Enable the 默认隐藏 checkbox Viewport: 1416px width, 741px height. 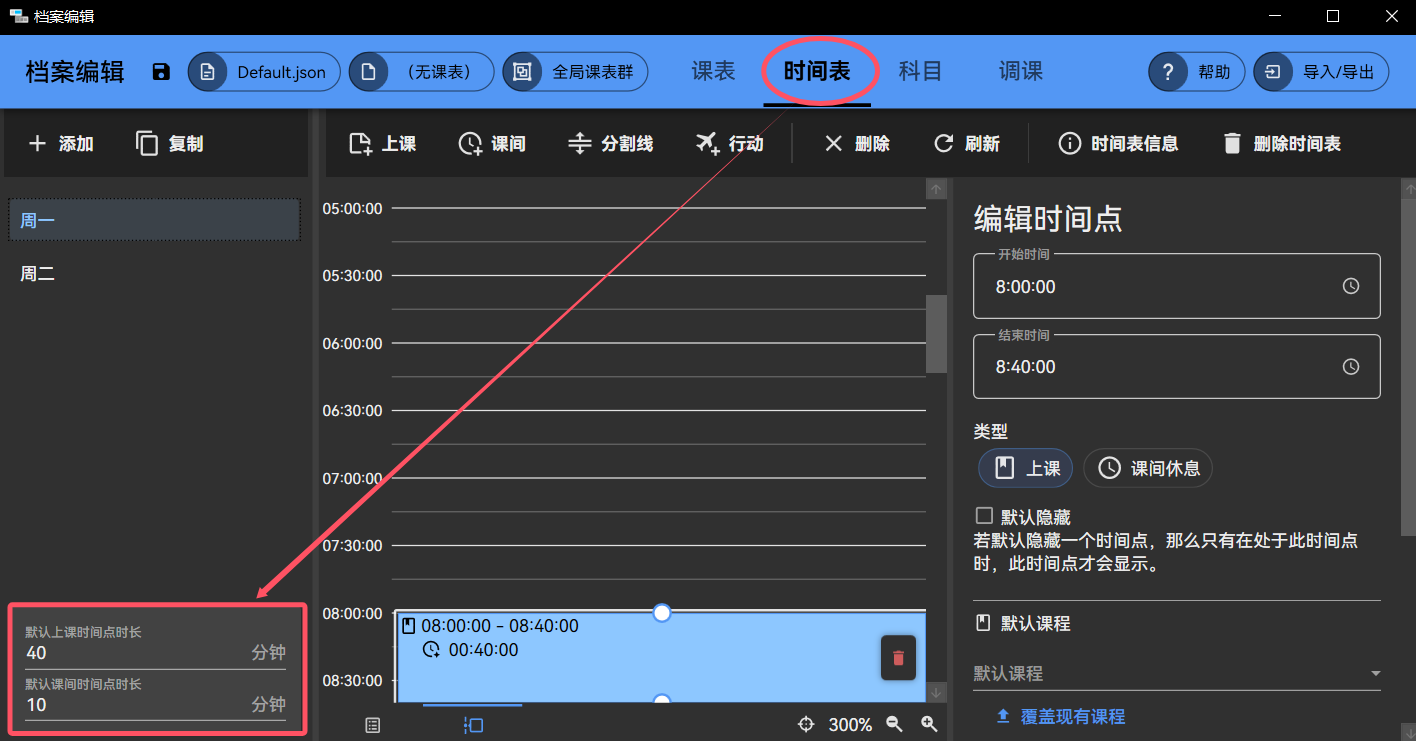tap(983, 515)
